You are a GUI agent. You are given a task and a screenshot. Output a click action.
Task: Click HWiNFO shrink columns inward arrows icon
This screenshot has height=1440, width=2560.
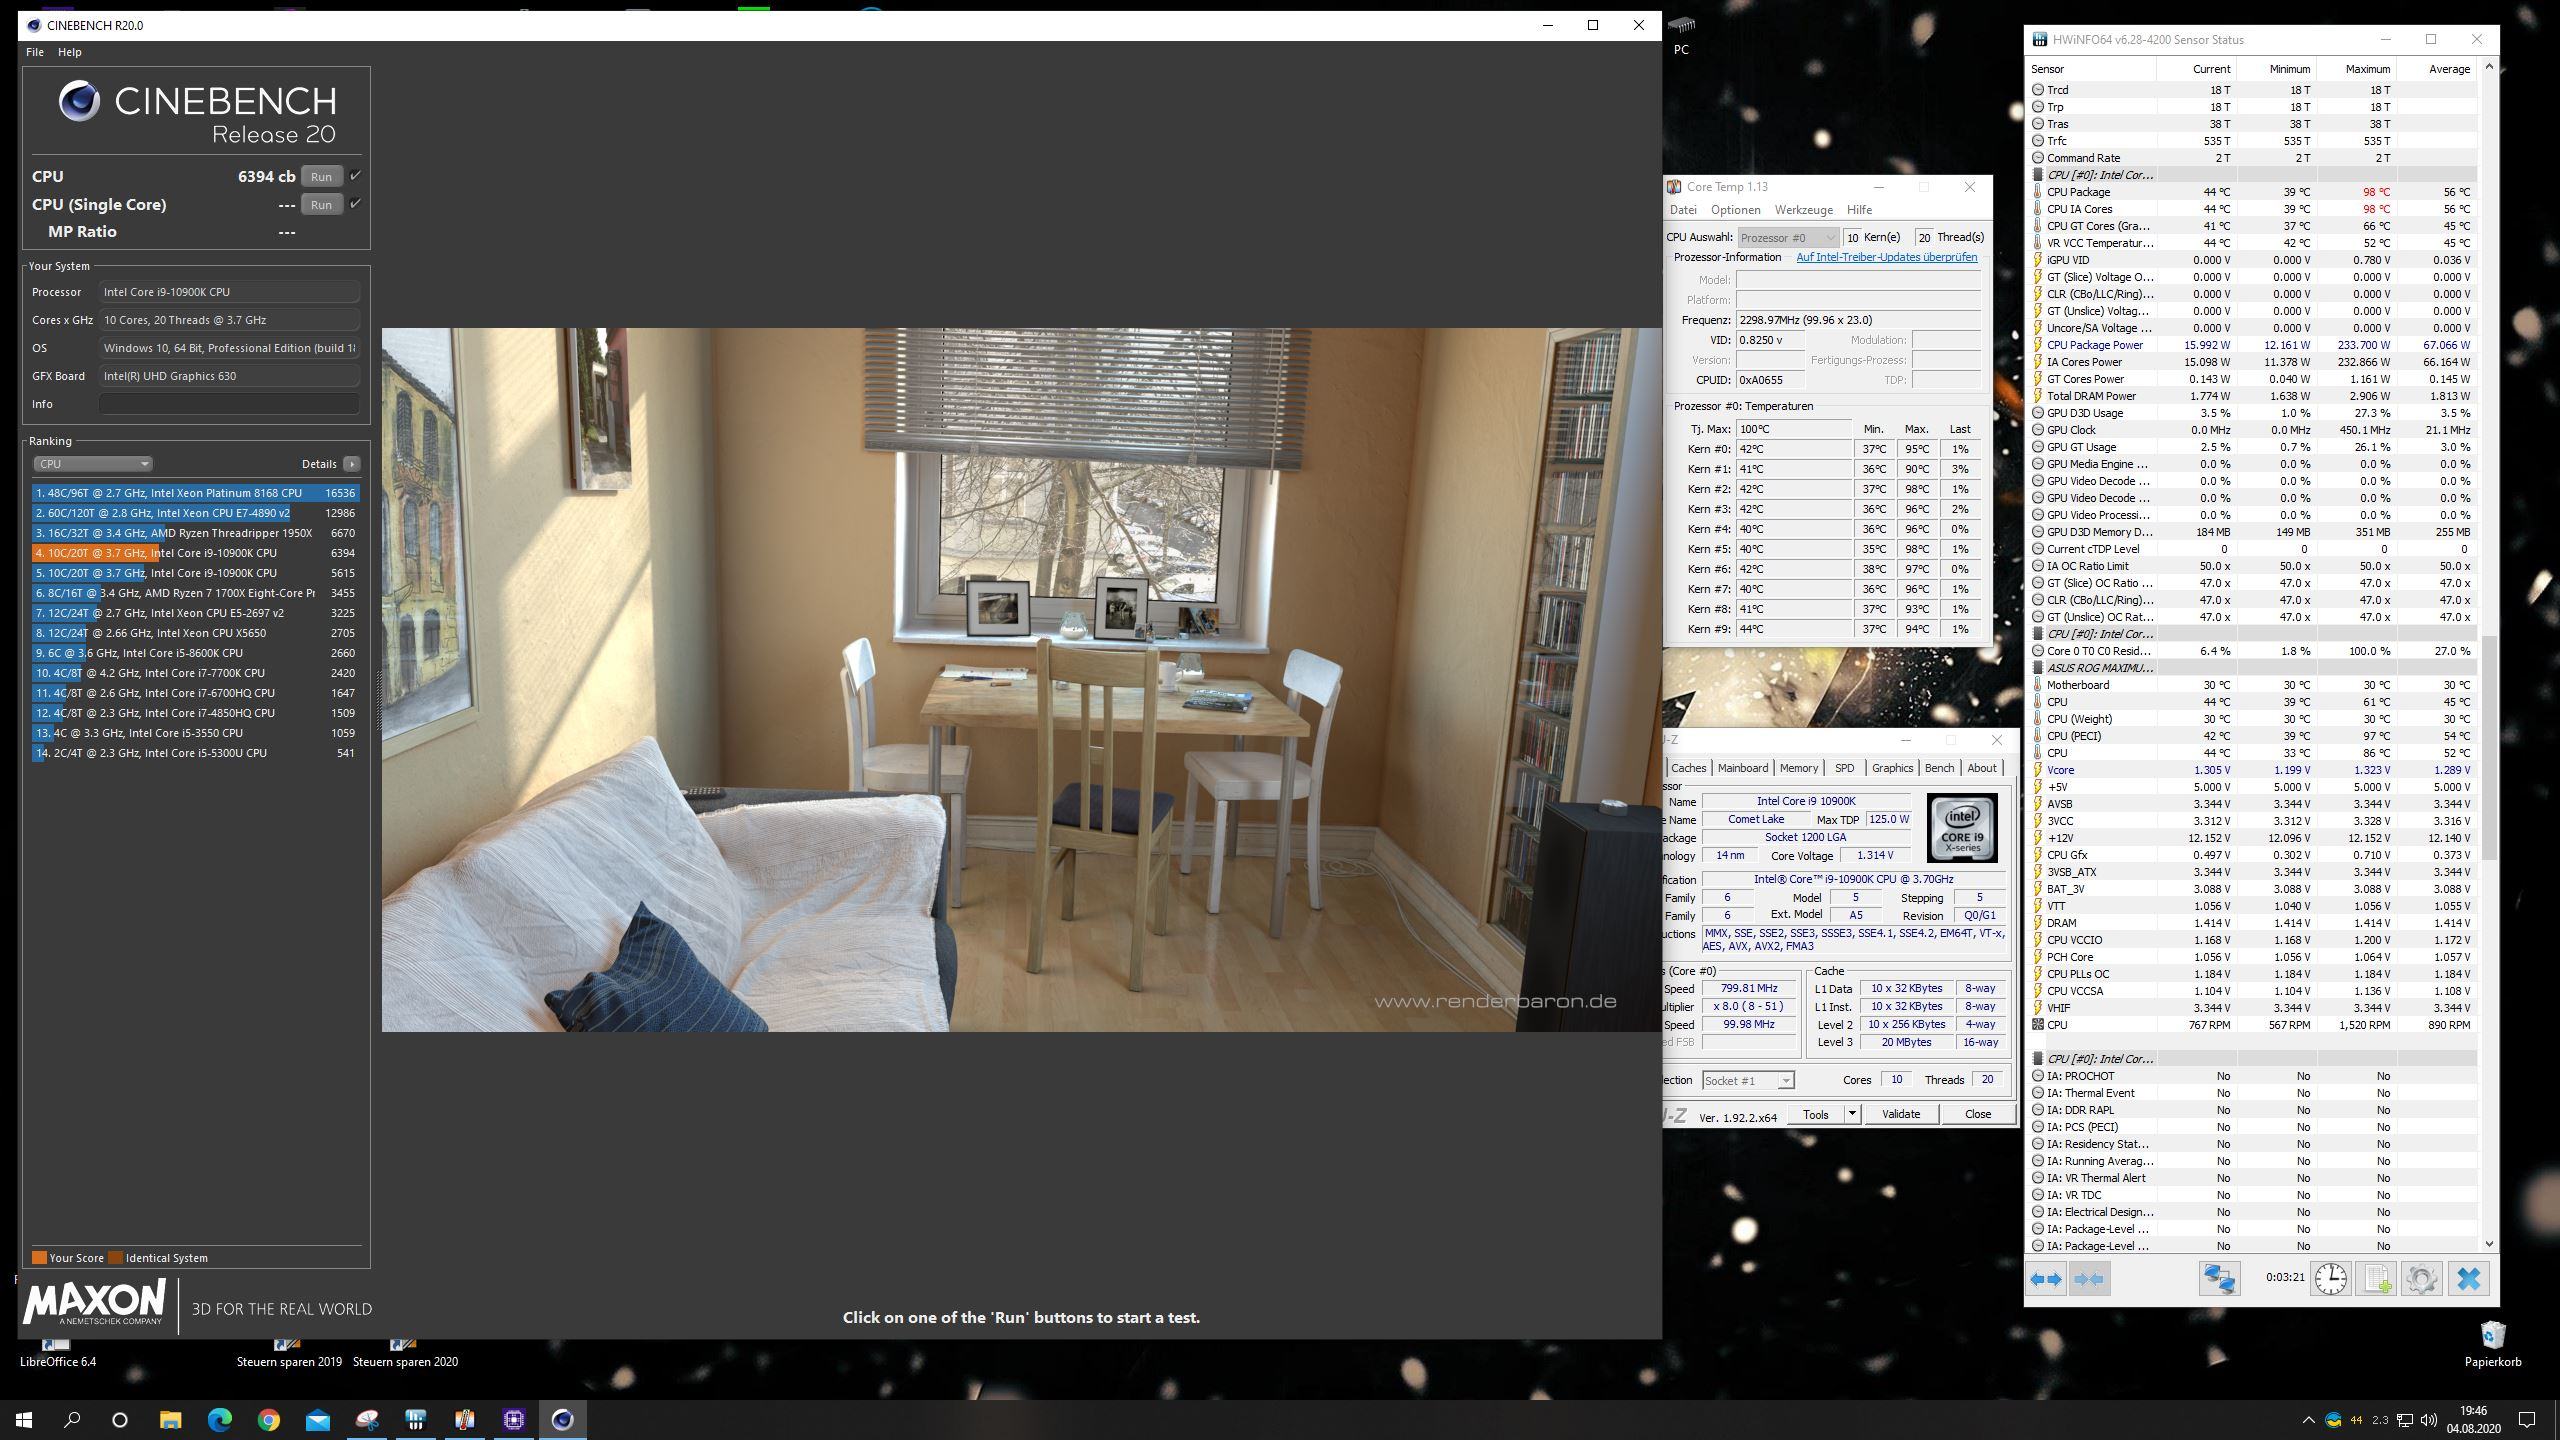(2089, 1278)
